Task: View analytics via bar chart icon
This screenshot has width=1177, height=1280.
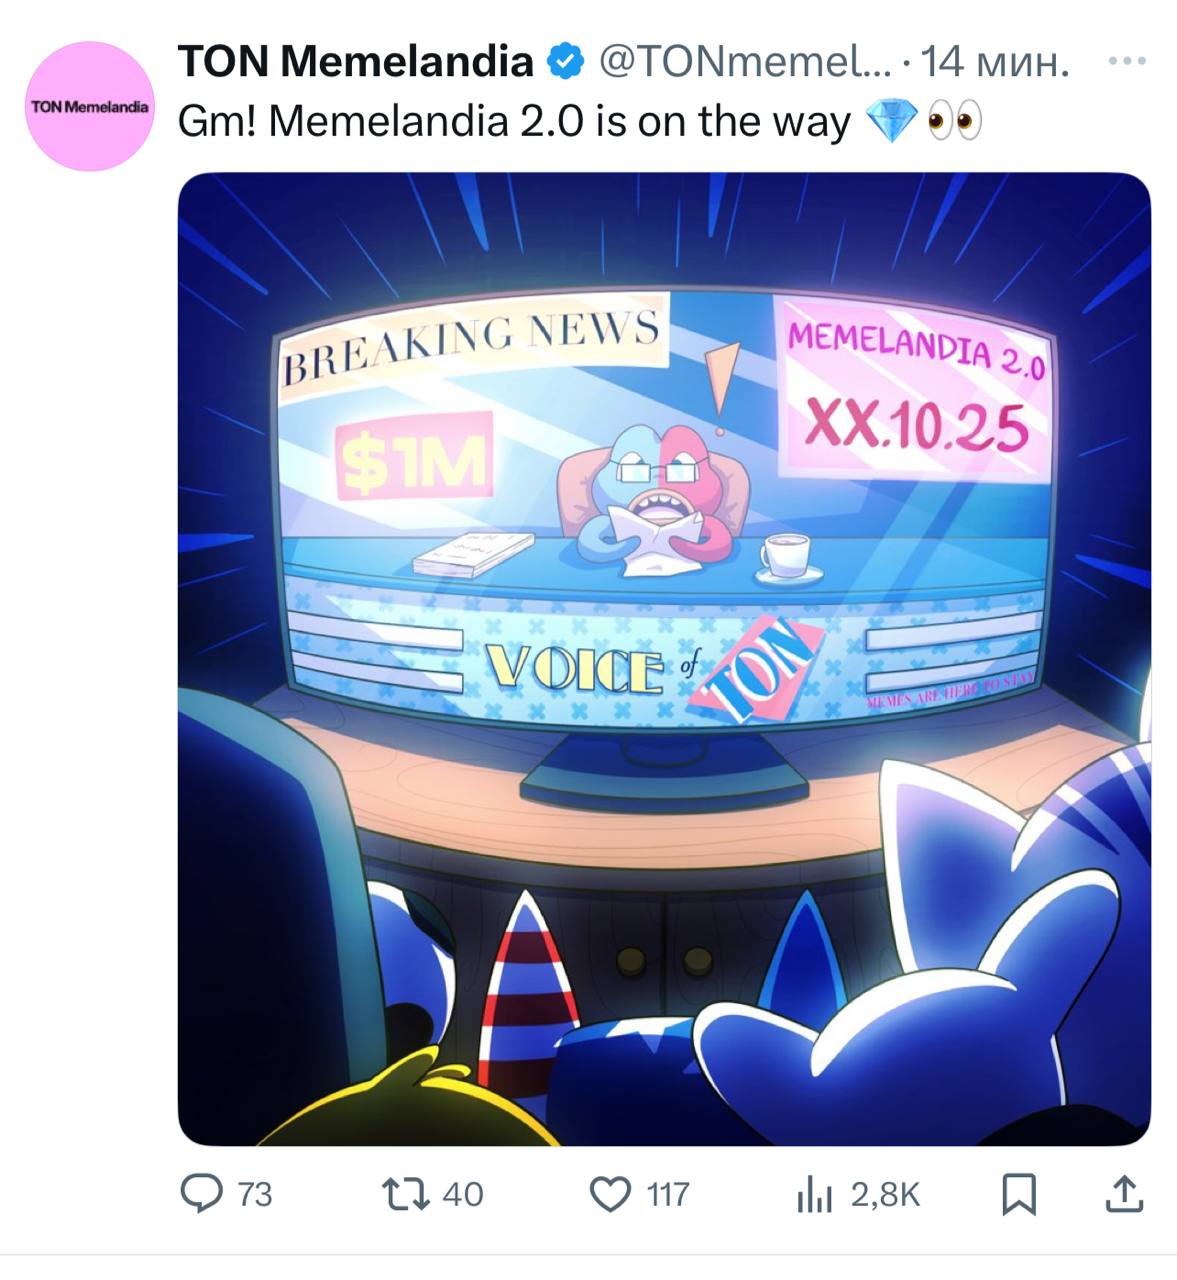Action: click(x=815, y=1194)
